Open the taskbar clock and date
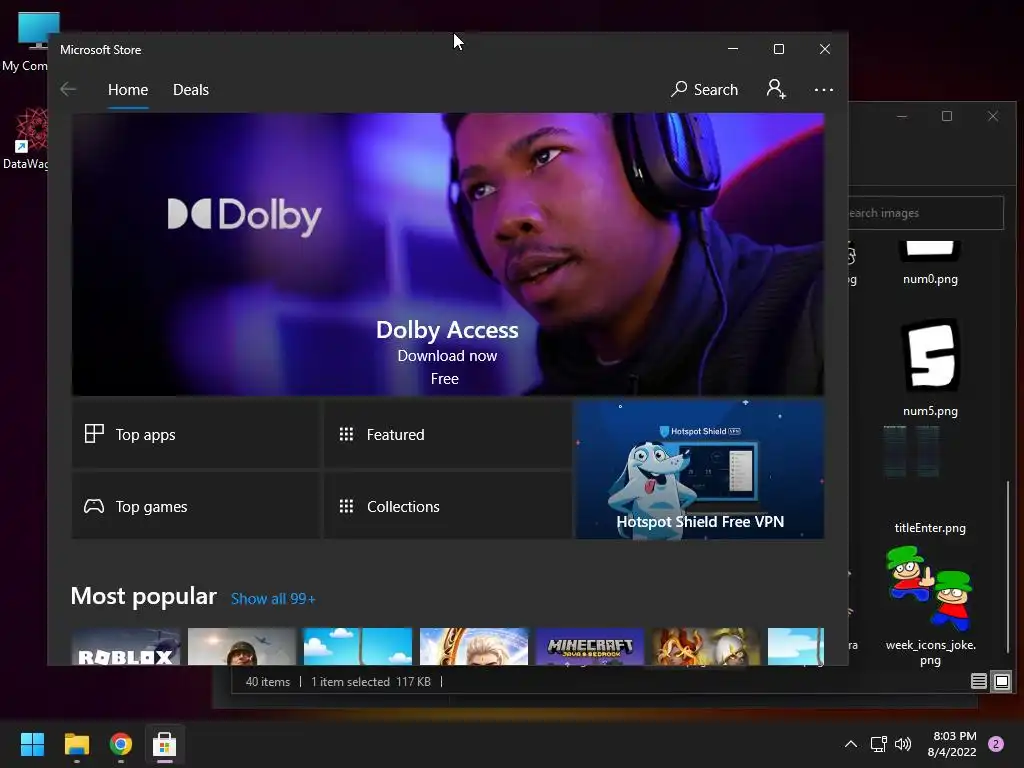The width and height of the screenshot is (1024, 768). [x=952, y=744]
